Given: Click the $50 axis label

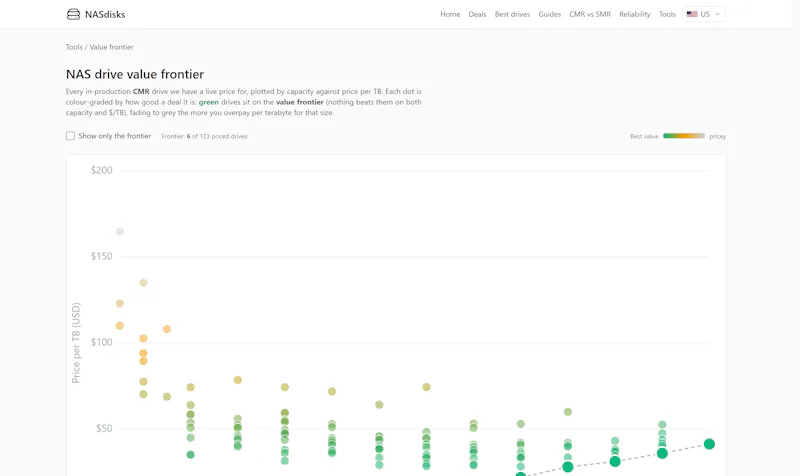Looking at the screenshot, I should click(x=104, y=428).
